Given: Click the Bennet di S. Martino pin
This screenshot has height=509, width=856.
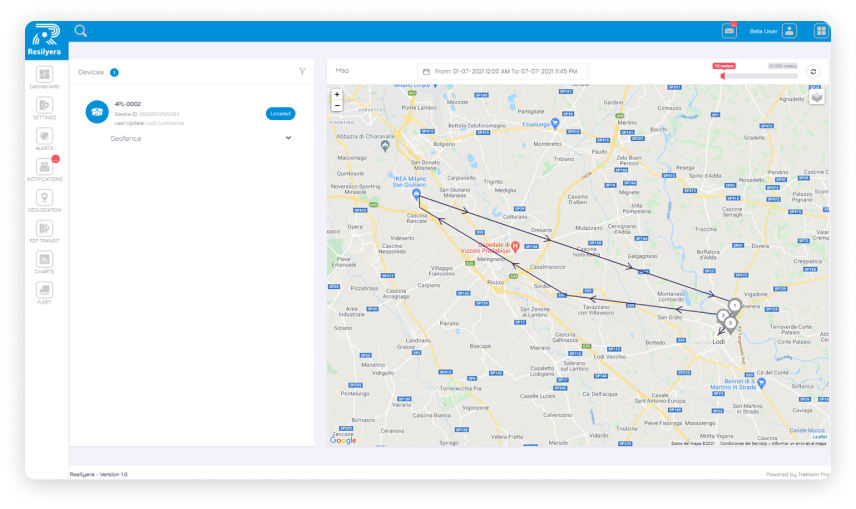Looking at the screenshot, I should click(762, 383).
